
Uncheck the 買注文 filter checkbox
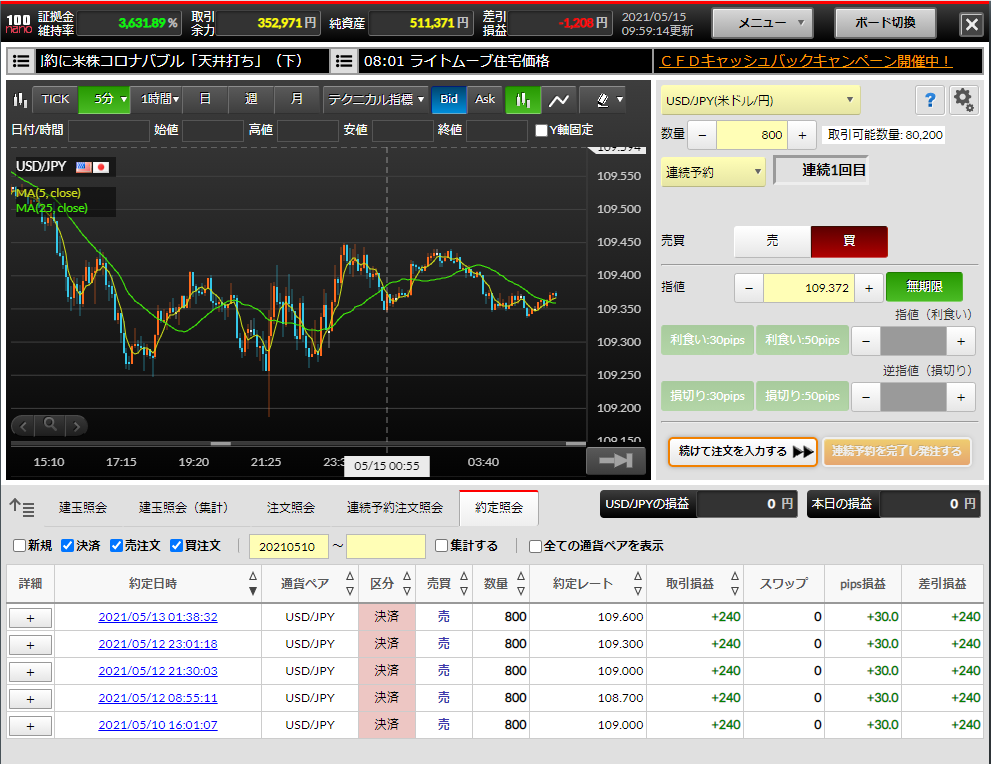tap(176, 545)
